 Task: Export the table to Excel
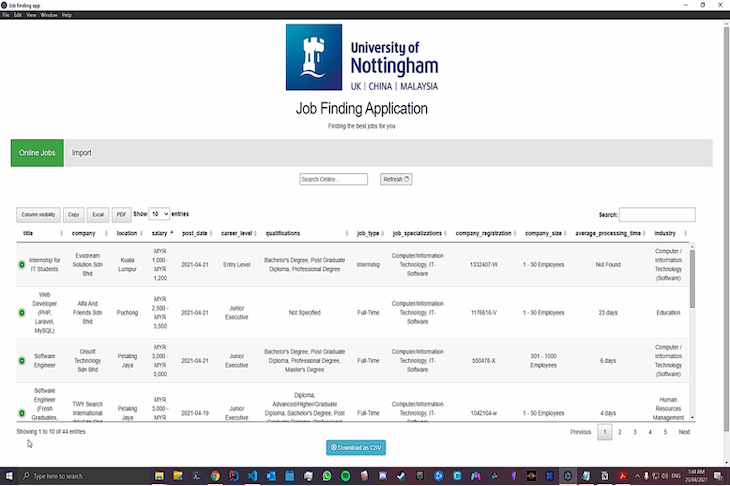coord(98,214)
